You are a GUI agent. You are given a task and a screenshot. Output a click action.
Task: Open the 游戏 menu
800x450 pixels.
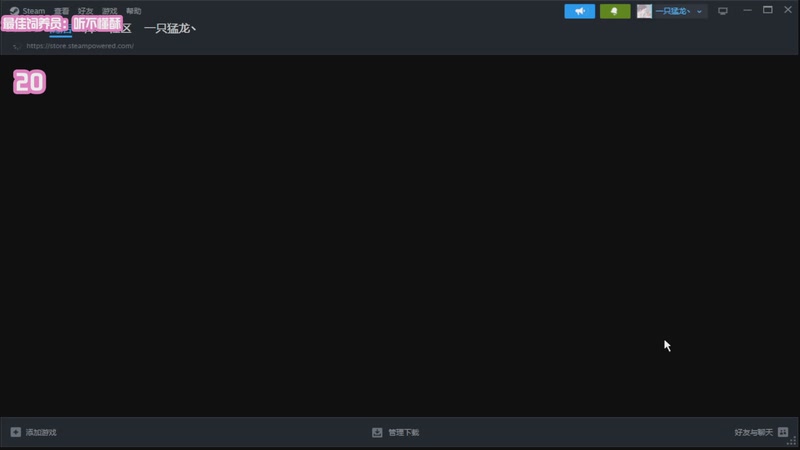(110, 11)
